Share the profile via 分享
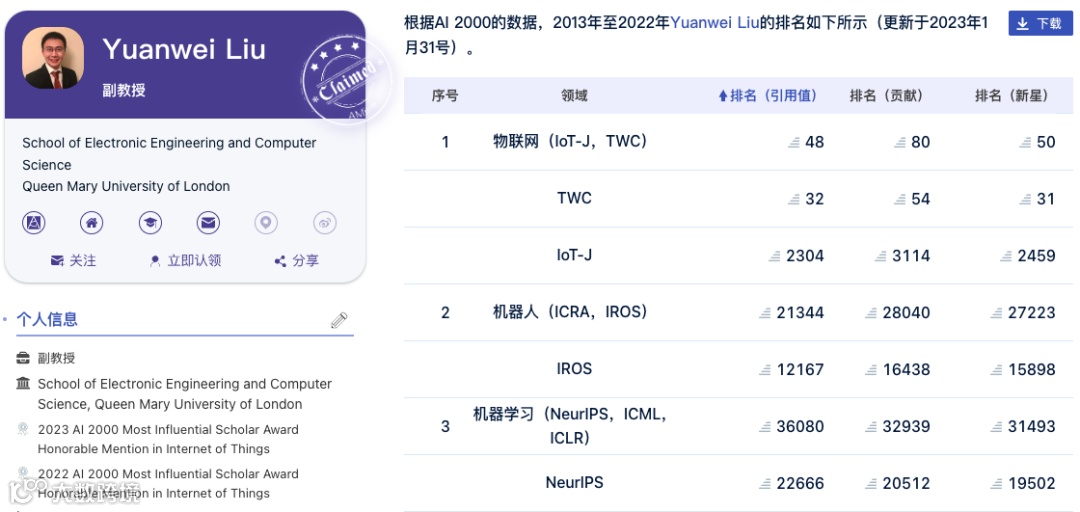 coord(297,260)
